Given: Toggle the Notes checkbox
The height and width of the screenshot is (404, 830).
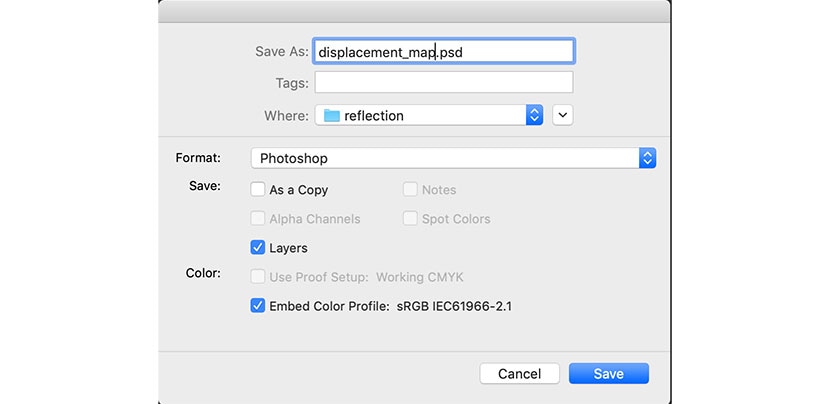Looking at the screenshot, I should point(410,189).
